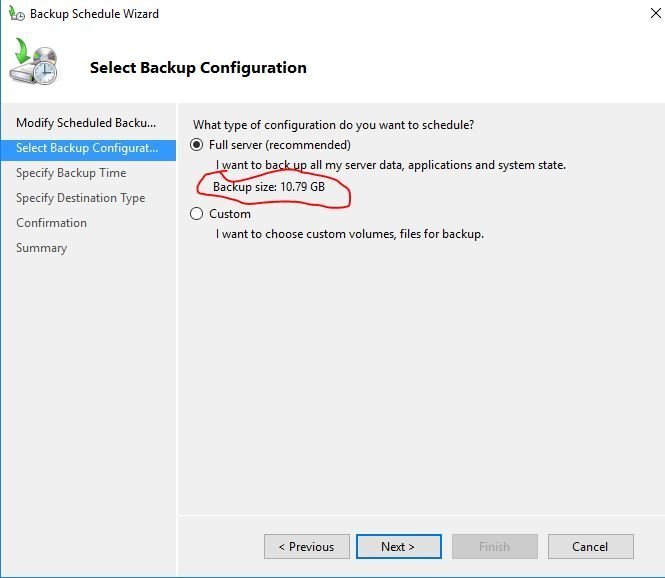Screen dimensions: 665x578
Task: Cancel the backup schedule wizard
Action: 590,547
